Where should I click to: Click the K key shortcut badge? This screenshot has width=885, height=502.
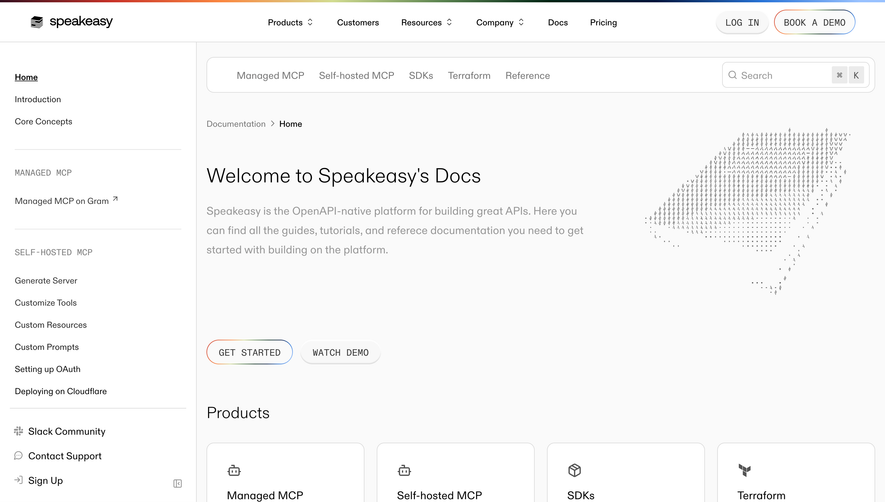click(x=856, y=75)
